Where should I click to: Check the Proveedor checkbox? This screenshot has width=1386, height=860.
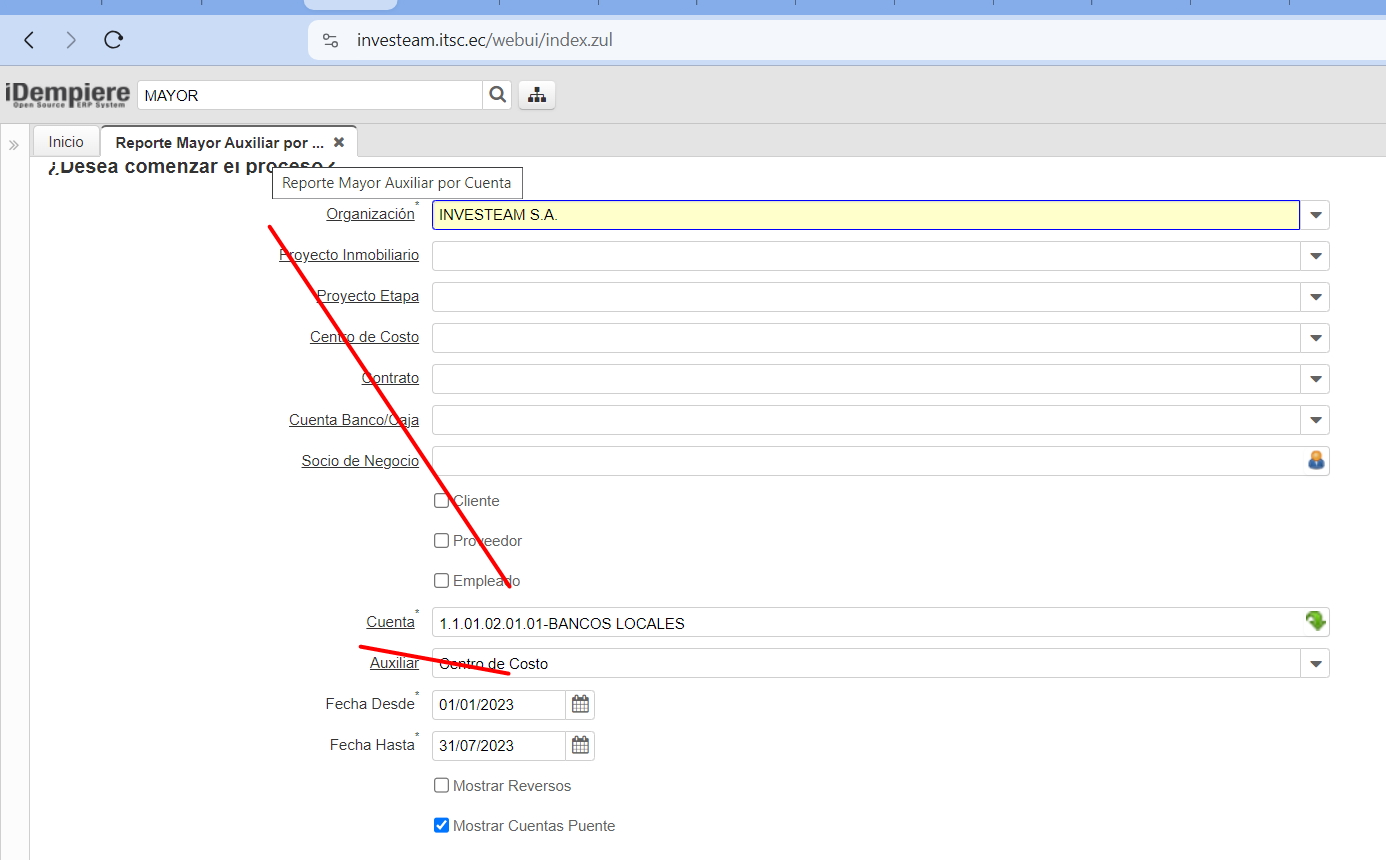click(441, 541)
